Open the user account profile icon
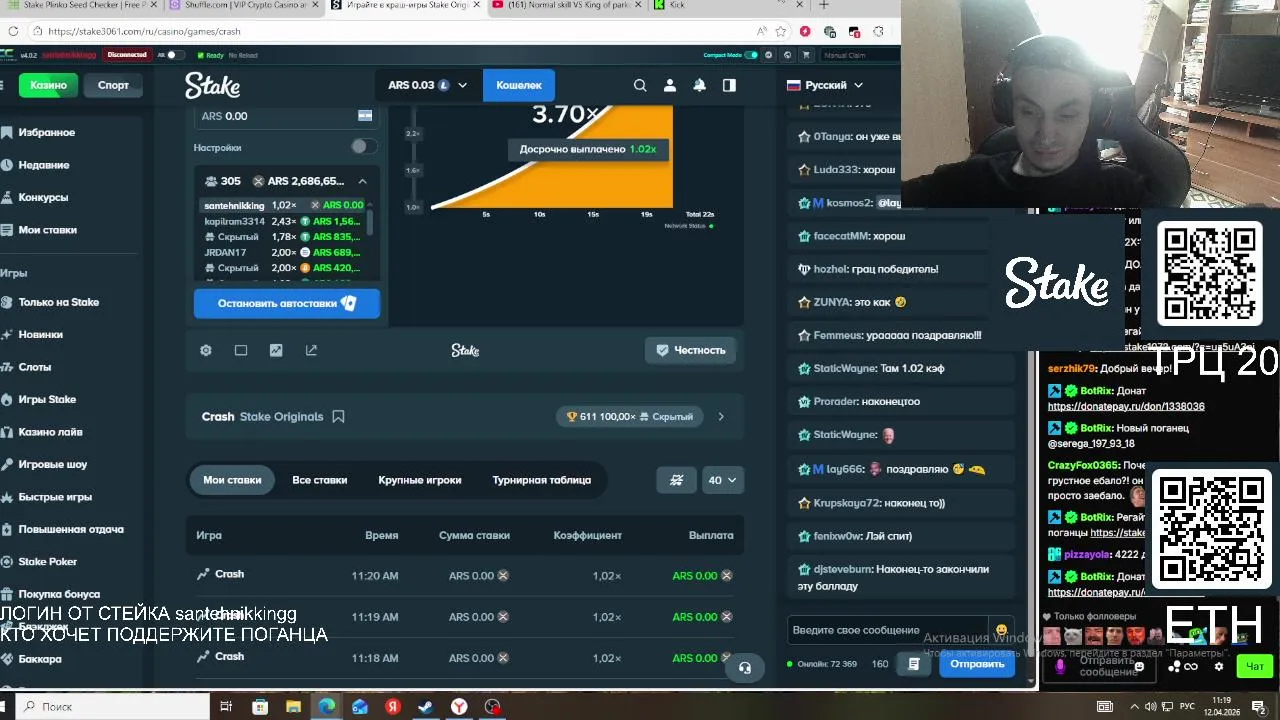Screen dimensions: 1280x720 (x=670, y=85)
